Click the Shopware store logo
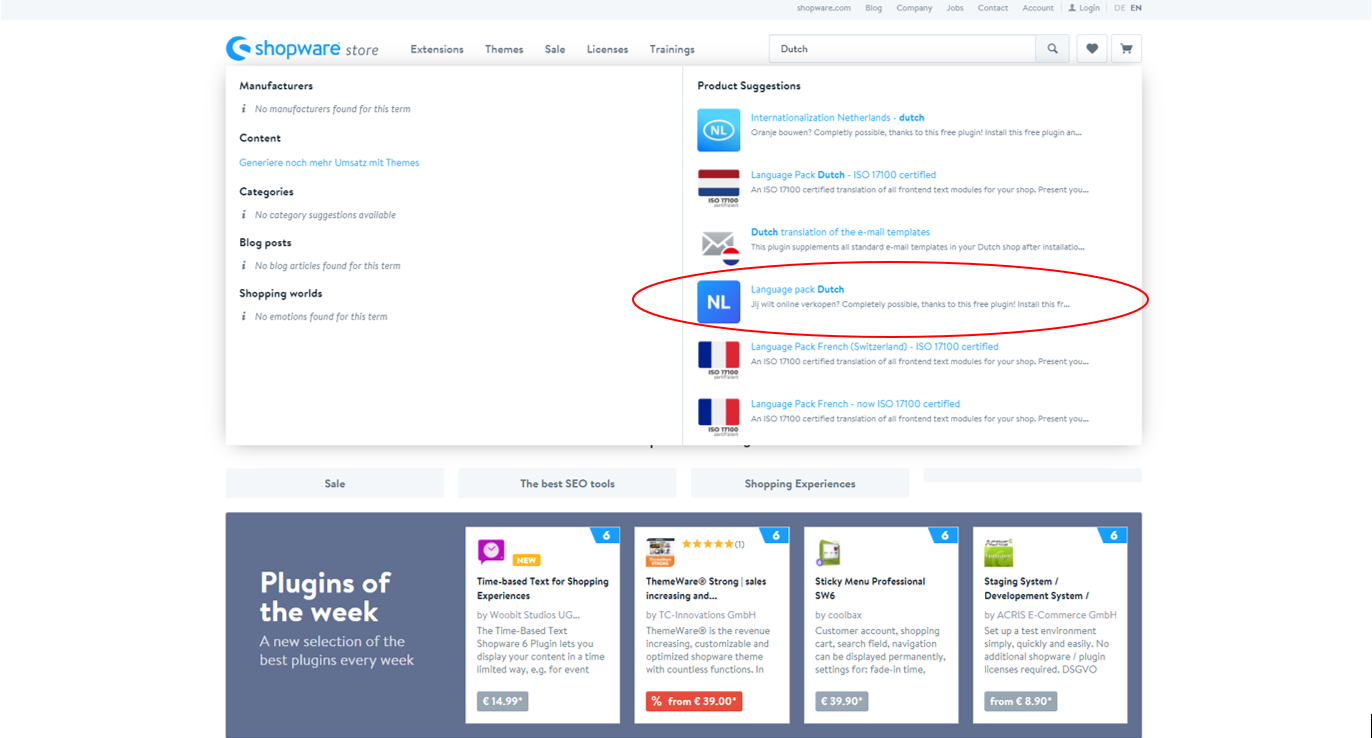This screenshot has width=1372, height=738. (x=302, y=49)
